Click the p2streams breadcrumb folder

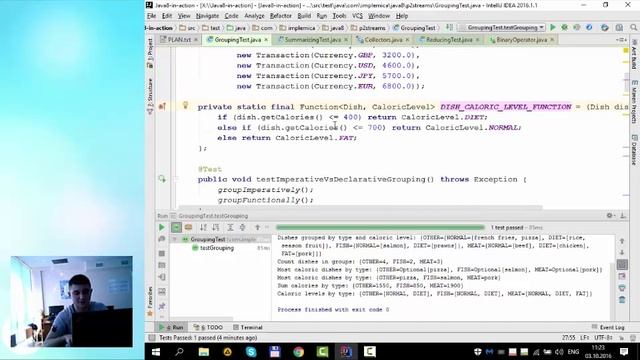[x=369, y=28]
